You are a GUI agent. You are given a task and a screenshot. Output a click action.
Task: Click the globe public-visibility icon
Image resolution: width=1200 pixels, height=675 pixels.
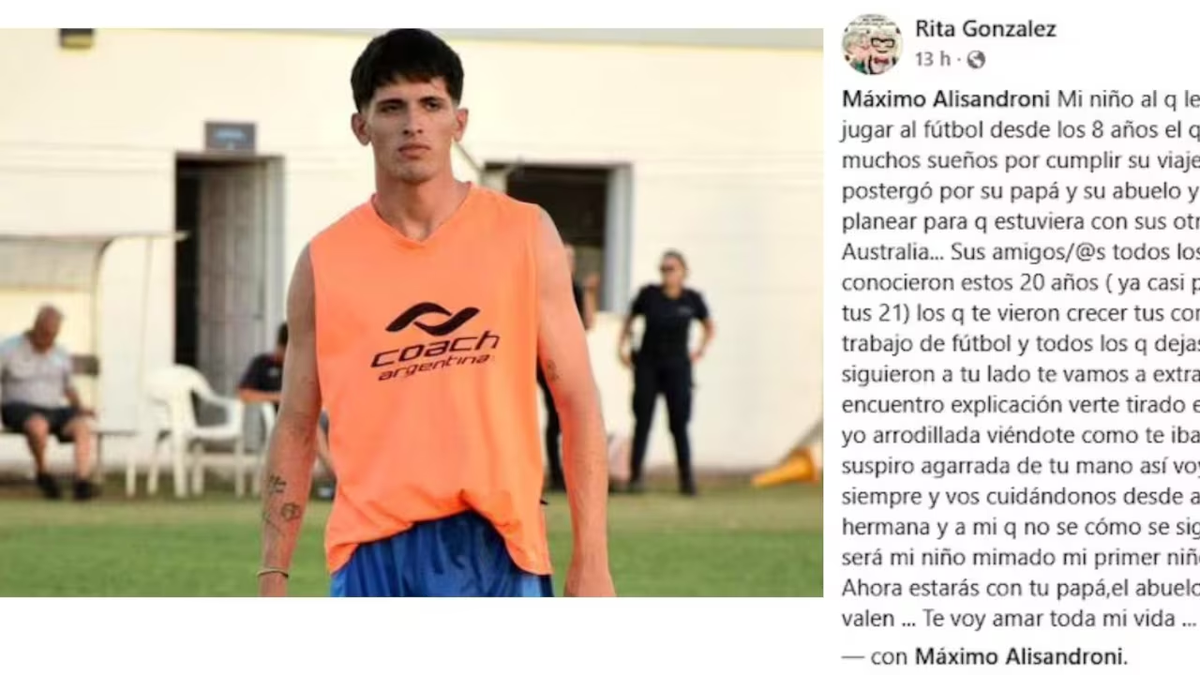(976, 60)
